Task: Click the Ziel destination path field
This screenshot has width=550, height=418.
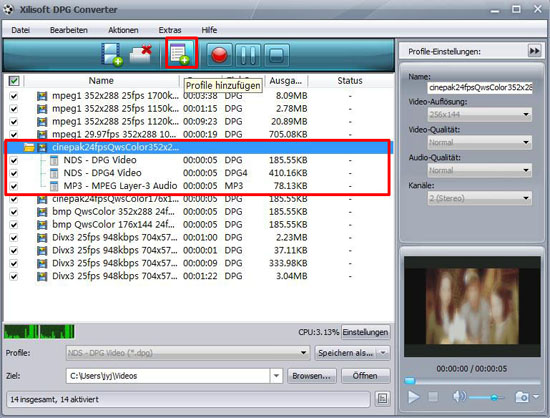Action: pyautogui.click(x=168, y=376)
